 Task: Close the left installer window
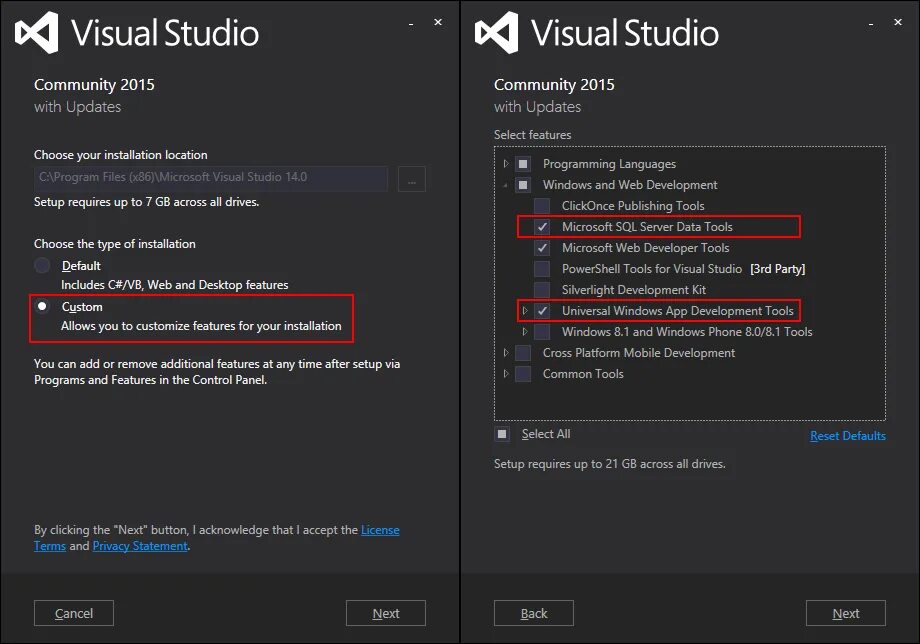tap(438, 22)
